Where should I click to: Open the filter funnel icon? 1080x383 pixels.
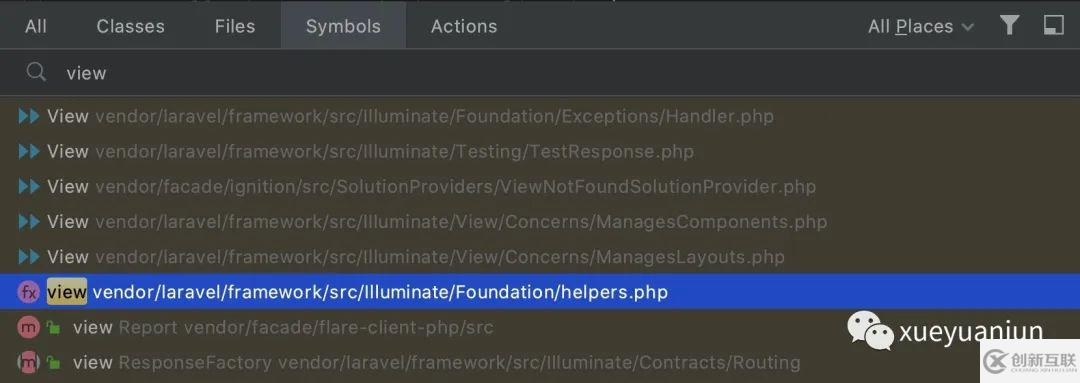[1009, 25]
